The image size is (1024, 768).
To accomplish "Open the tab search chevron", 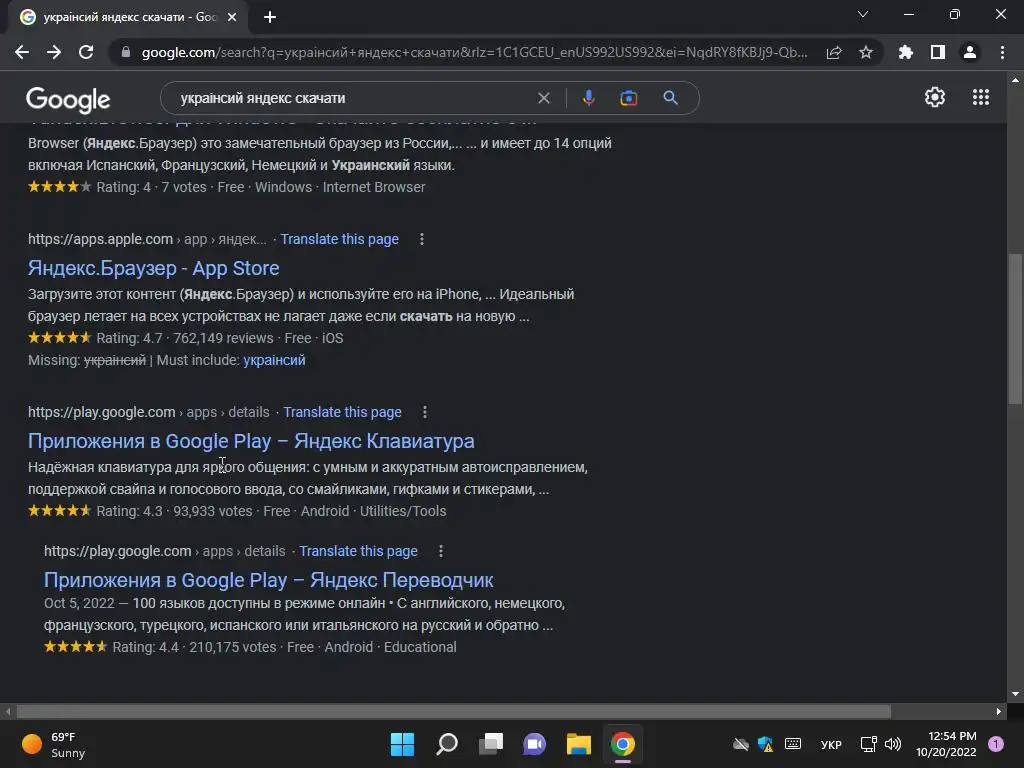I will tap(863, 14).
